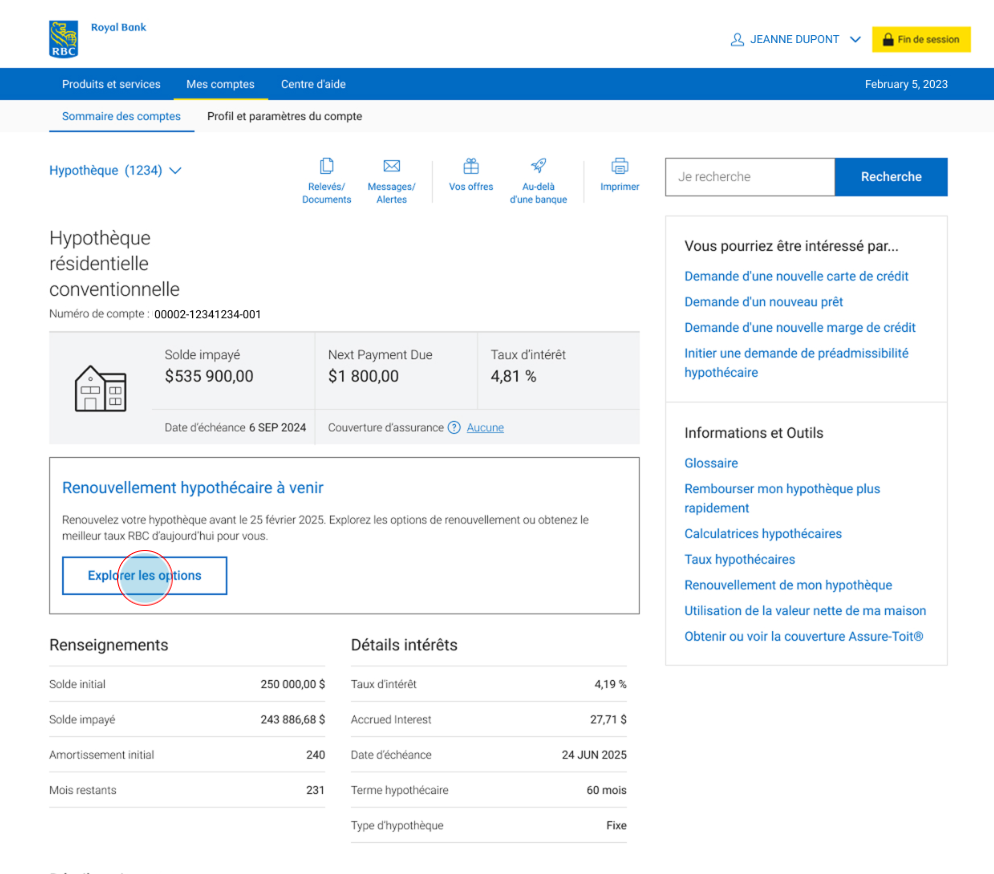This screenshot has width=994, height=874.
Task: Open Obtenir ou voir la couverture Assure-Toit link
Action: 803,636
